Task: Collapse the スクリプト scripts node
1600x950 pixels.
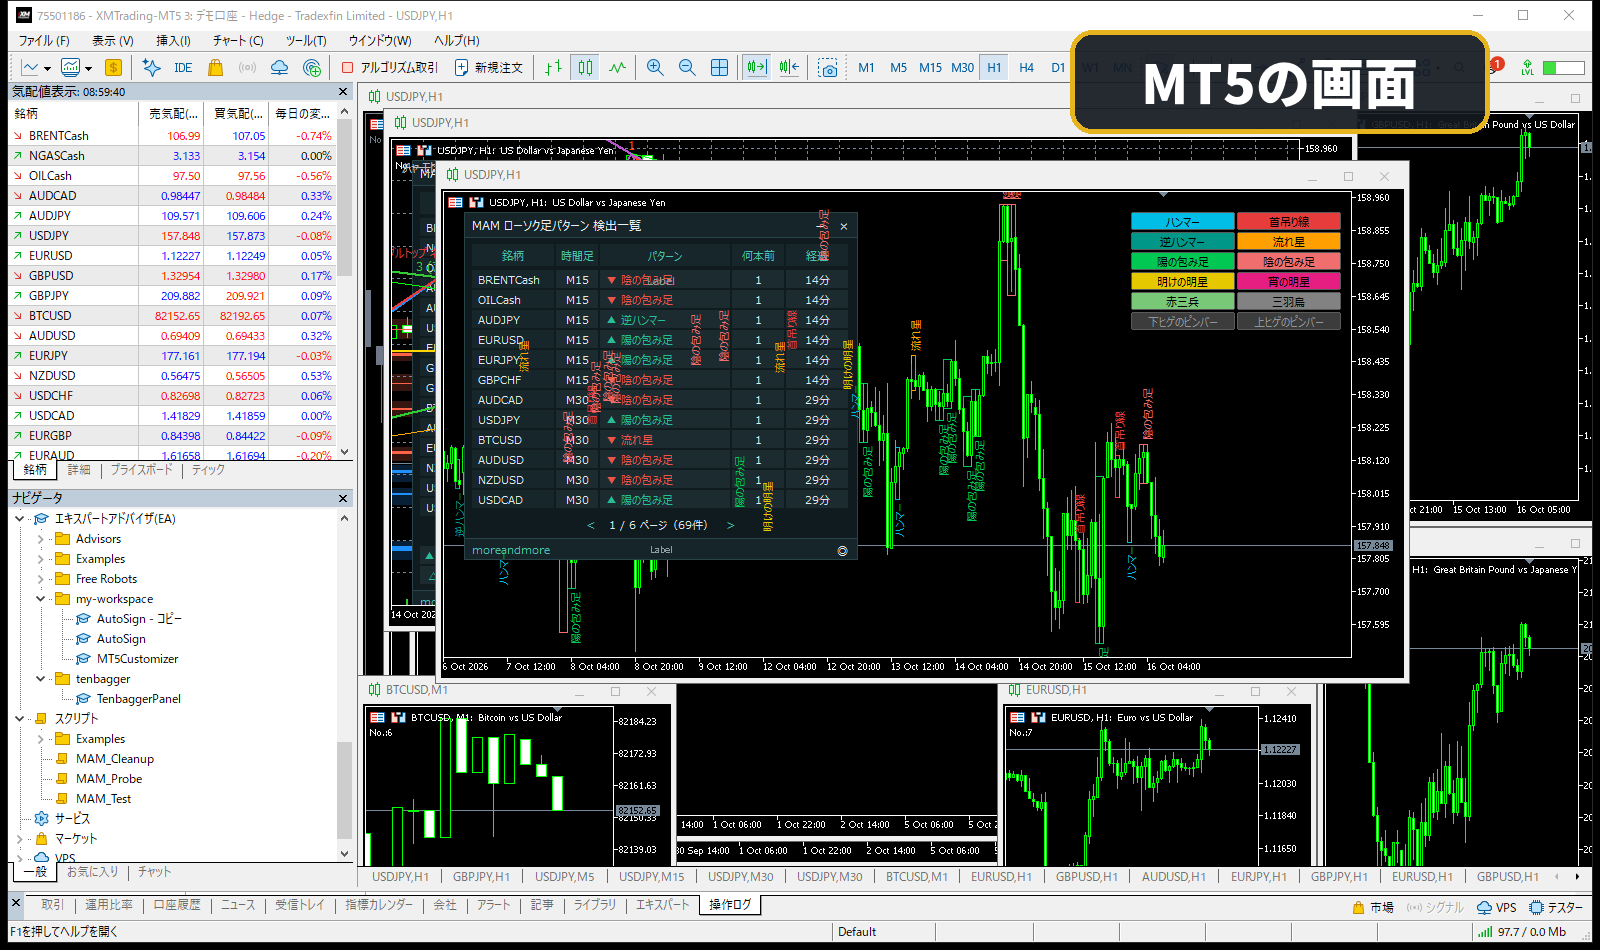Action: [x=20, y=719]
